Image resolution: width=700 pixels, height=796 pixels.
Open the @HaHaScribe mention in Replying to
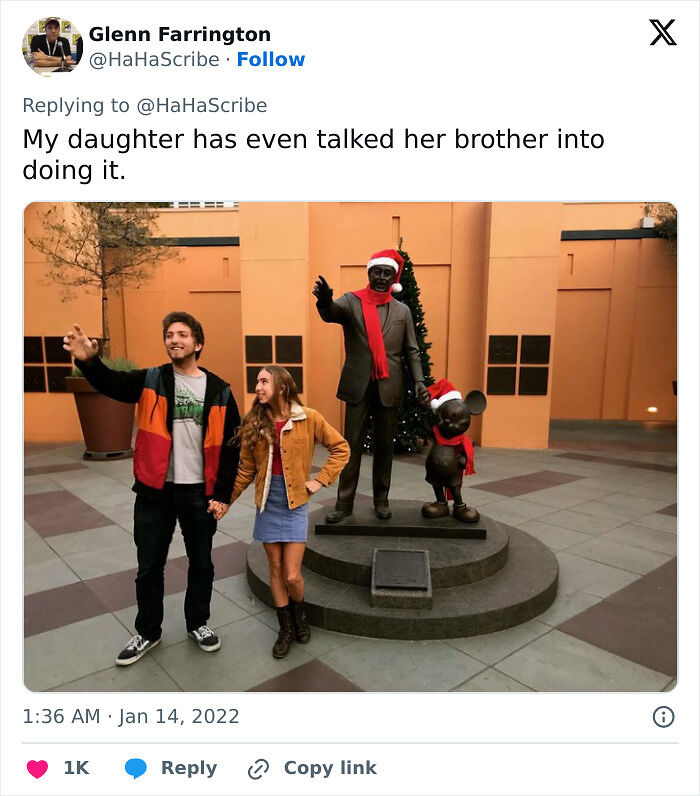point(202,106)
